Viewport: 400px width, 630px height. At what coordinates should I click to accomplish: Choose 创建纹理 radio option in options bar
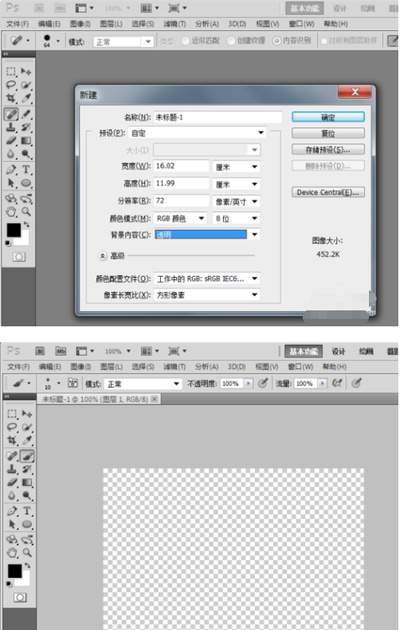247,41
